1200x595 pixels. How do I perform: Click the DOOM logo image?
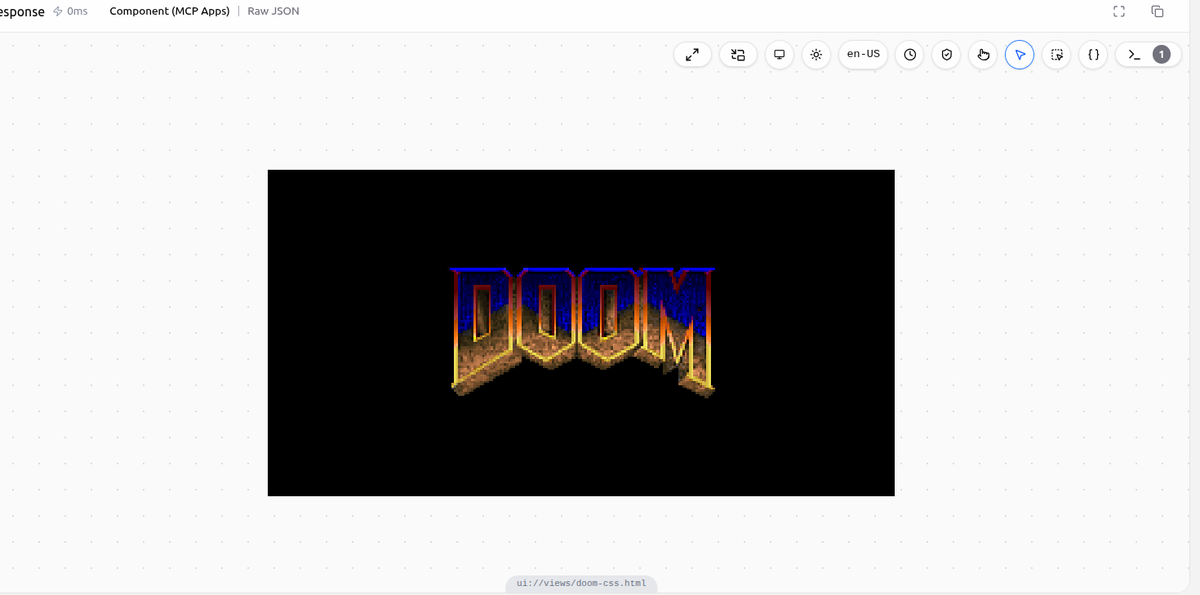pos(582,331)
